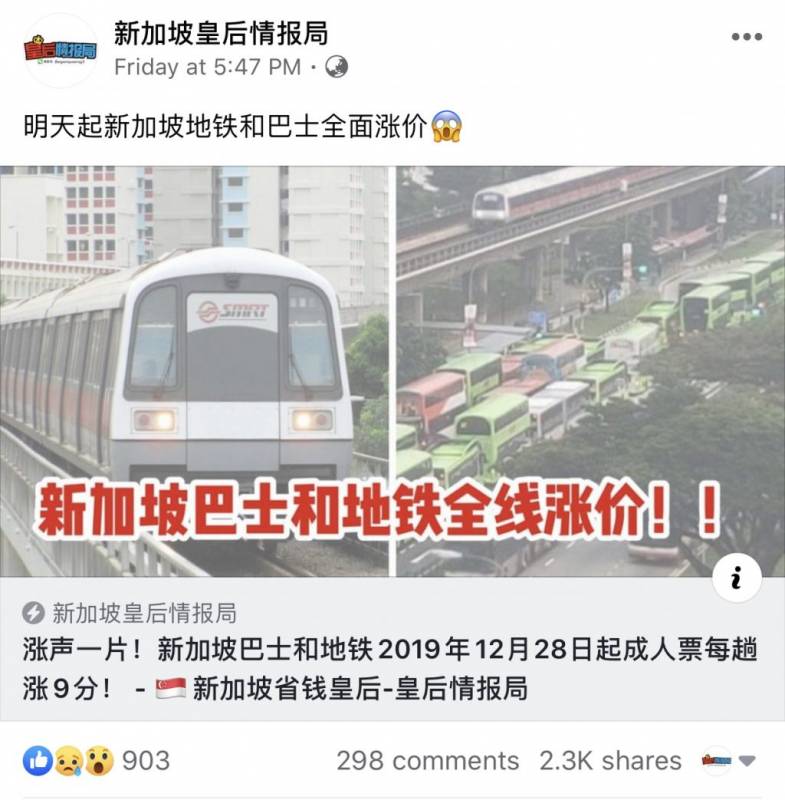View the 2.3K shares list

tap(610, 761)
